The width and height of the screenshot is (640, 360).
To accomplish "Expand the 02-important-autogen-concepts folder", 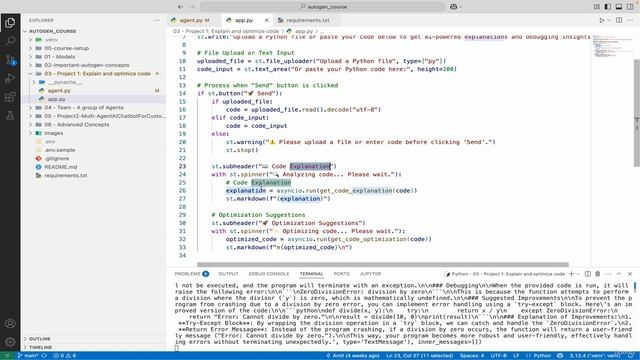I will [x=30, y=65].
